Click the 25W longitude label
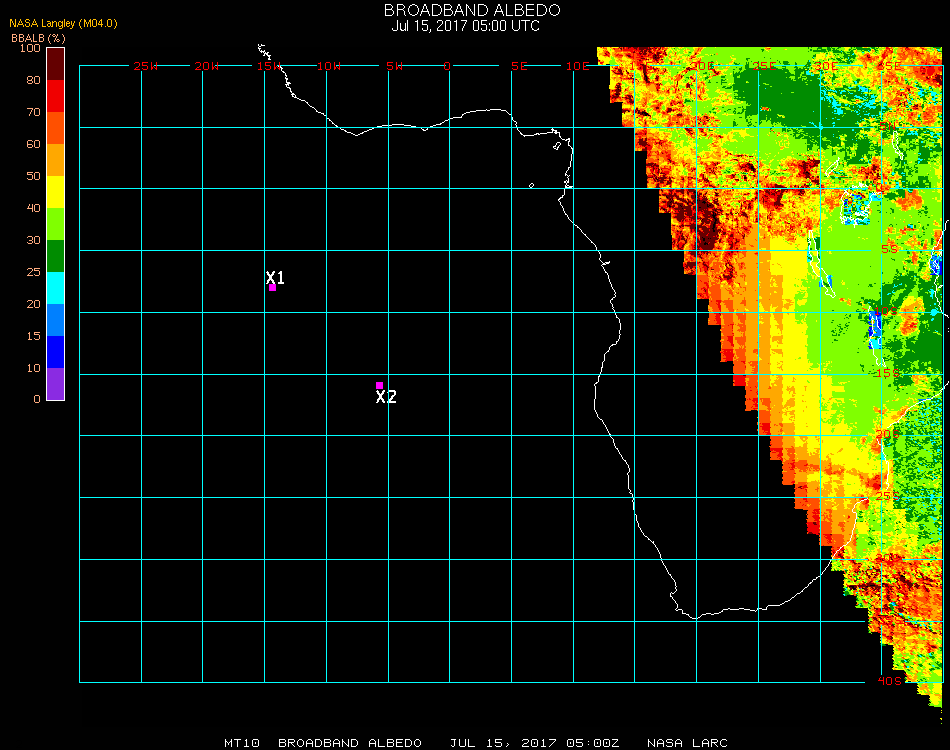The image size is (950, 750). (x=146, y=66)
